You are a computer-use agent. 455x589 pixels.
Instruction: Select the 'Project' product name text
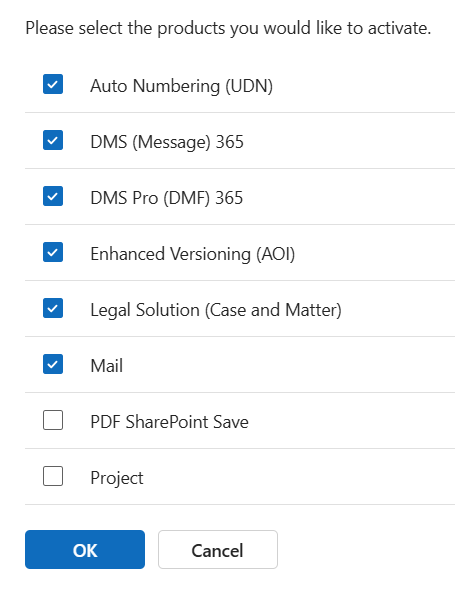117,478
